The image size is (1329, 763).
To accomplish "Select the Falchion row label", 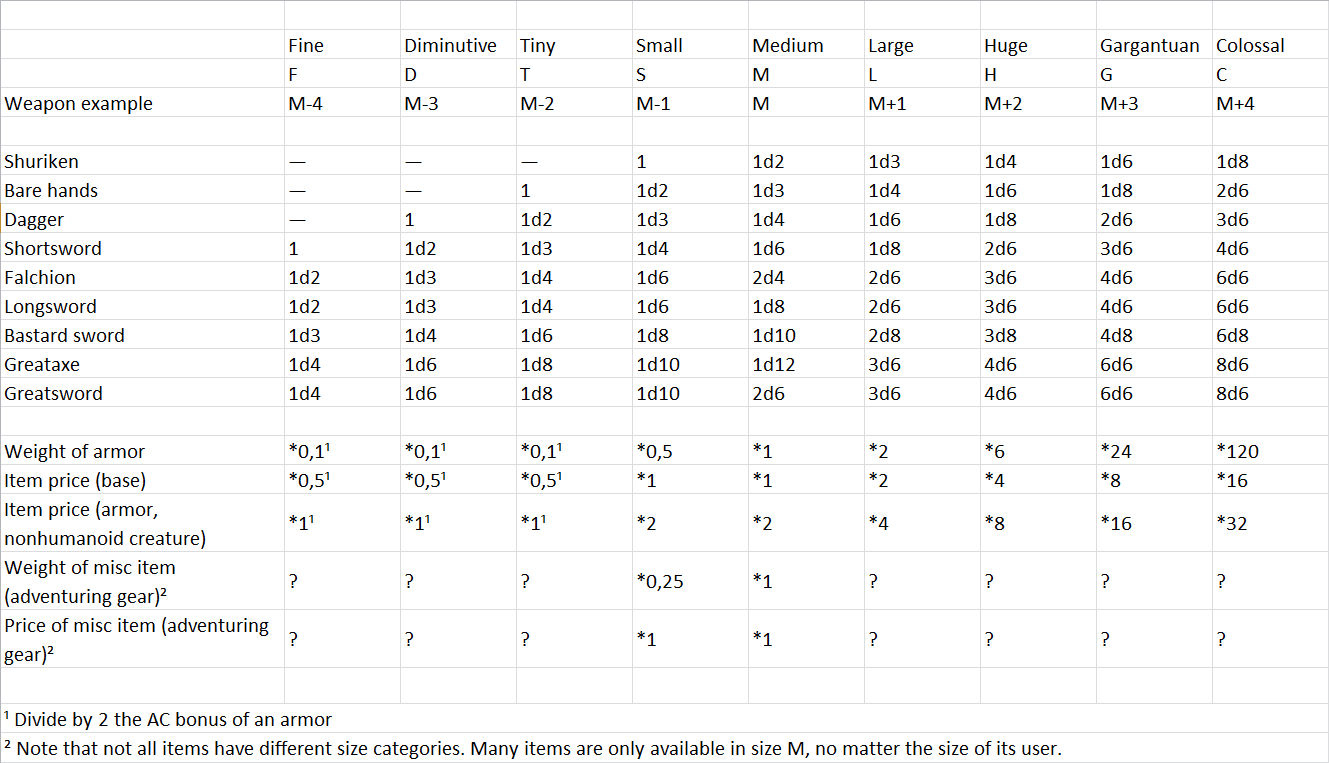I will point(40,277).
